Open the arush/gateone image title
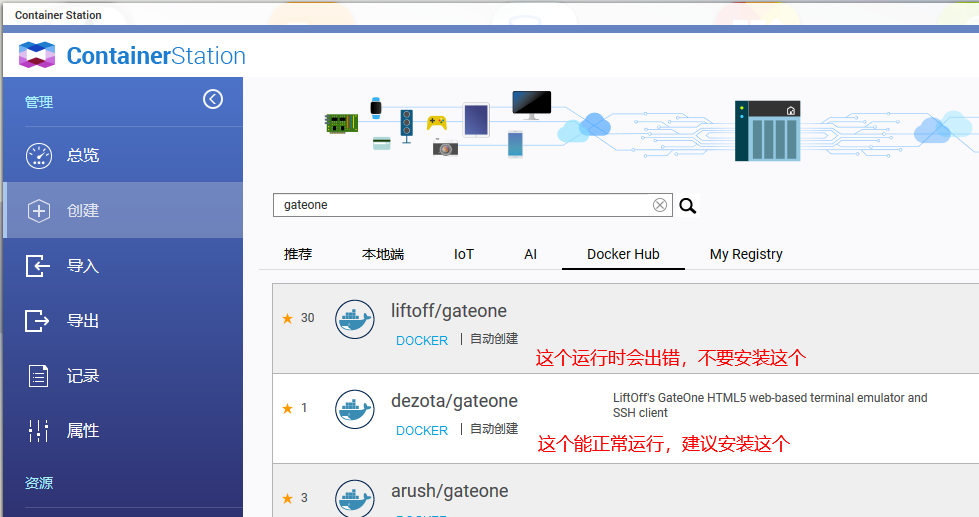The width and height of the screenshot is (979, 517). click(450, 491)
